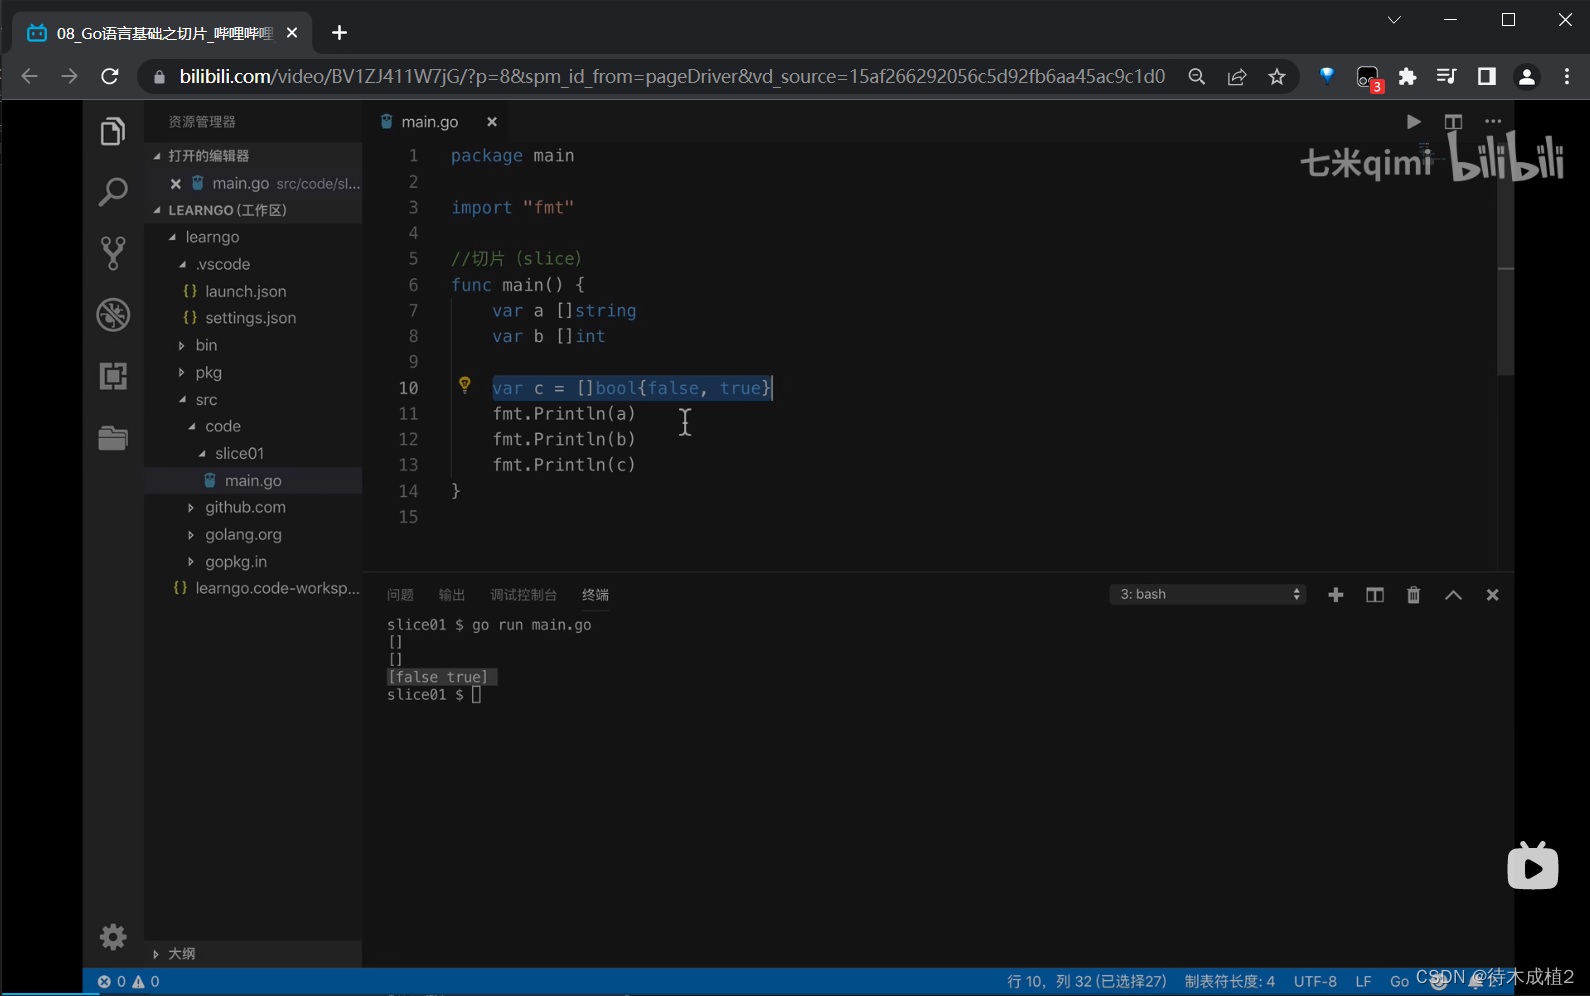Viewport: 1590px width, 996px height.
Task: Switch to the 调试控制台 panel tab
Action: [523, 595]
